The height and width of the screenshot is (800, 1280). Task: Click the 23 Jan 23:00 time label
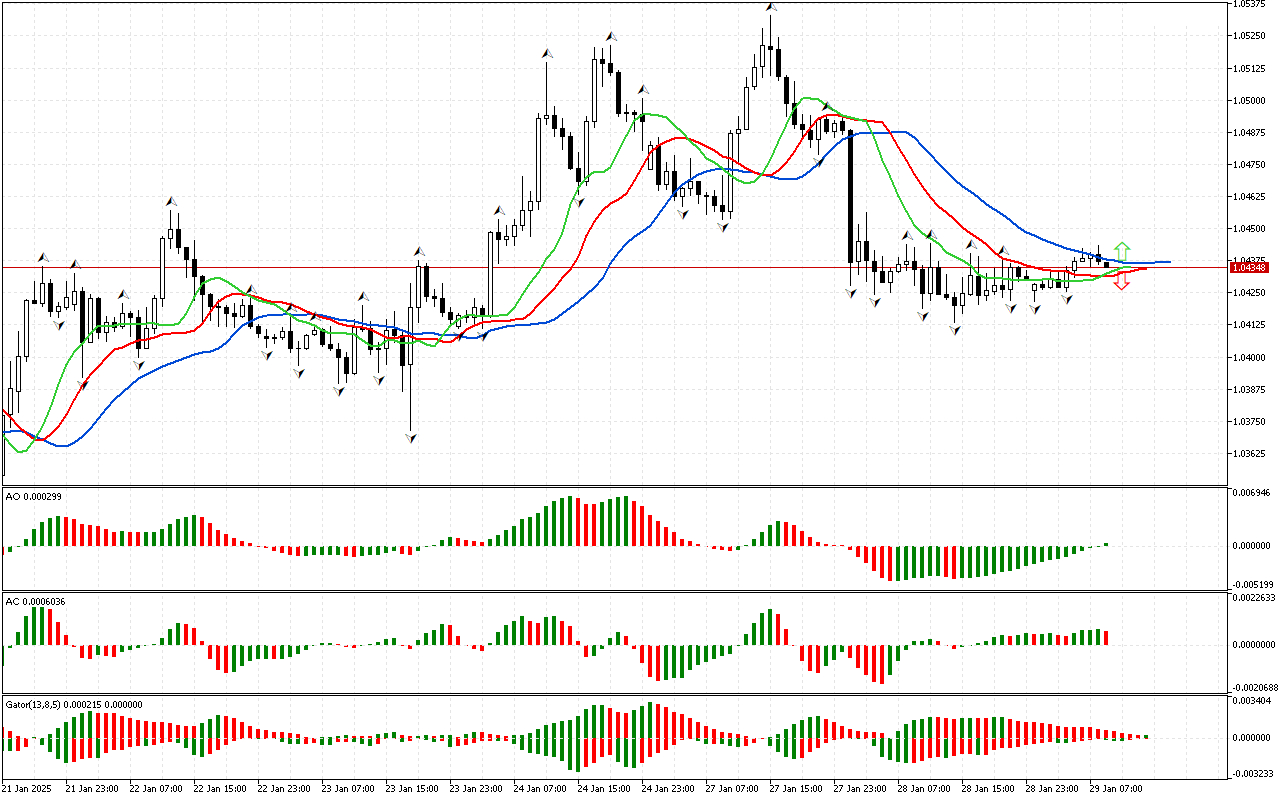[476, 789]
